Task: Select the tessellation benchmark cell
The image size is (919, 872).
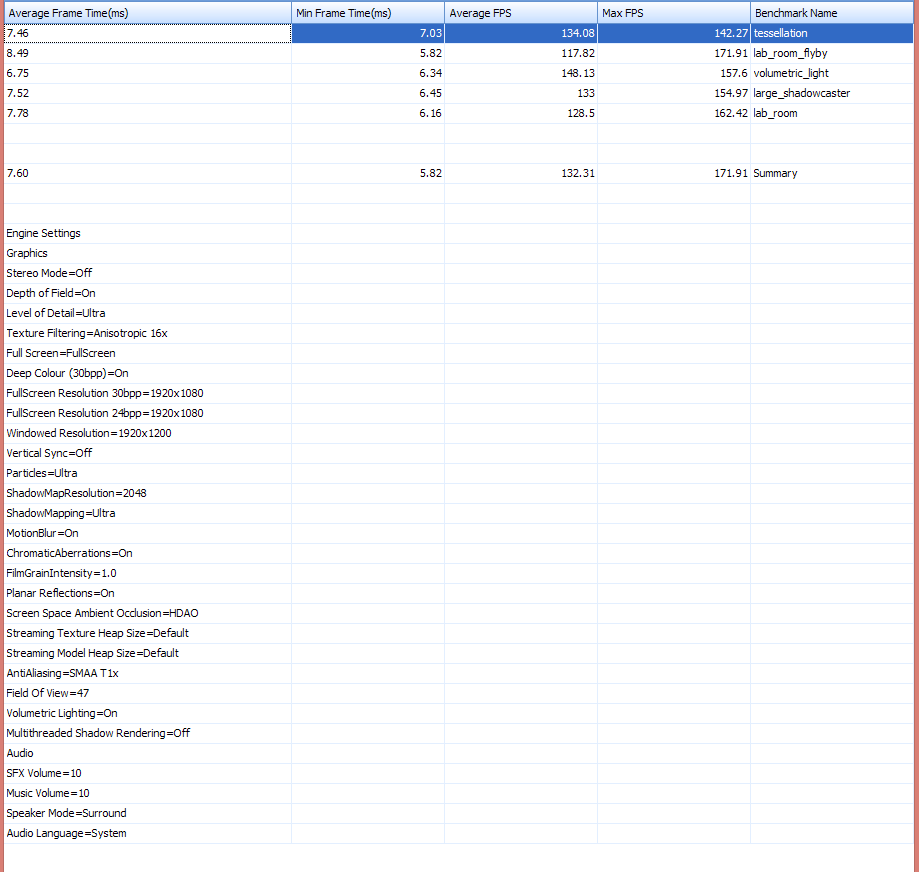Action: pyautogui.click(x=780, y=33)
